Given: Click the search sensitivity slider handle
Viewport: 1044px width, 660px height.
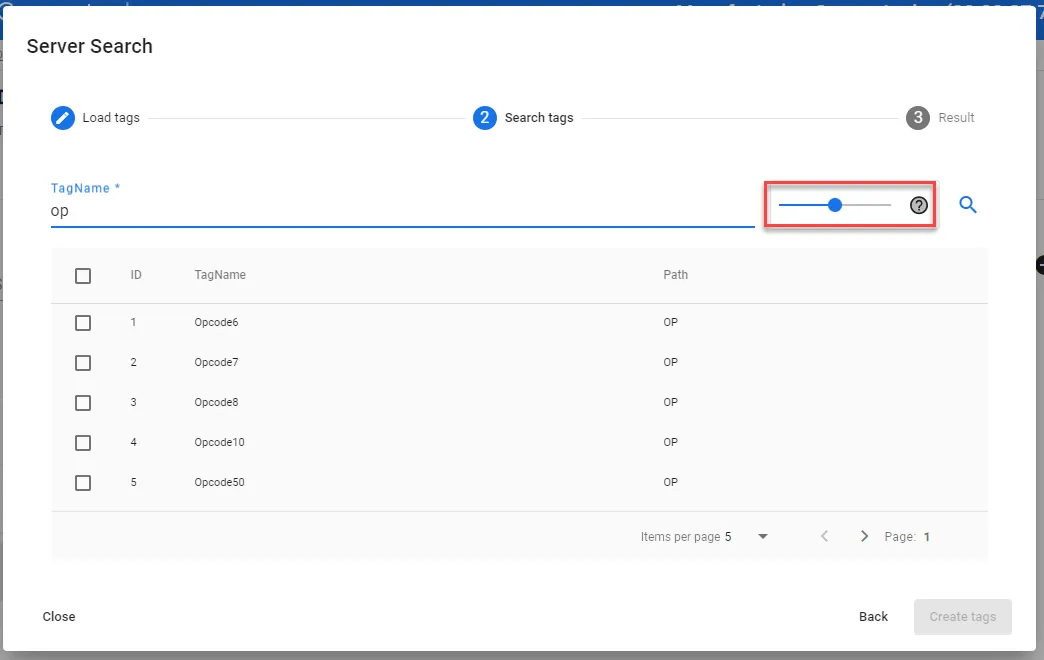Looking at the screenshot, I should pyautogui.click(x=835, y=205).
